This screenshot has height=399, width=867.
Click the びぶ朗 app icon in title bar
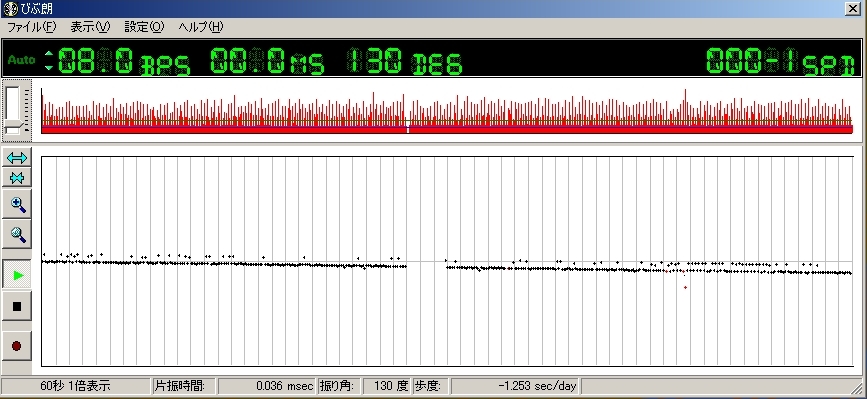(x=9, y=9)
